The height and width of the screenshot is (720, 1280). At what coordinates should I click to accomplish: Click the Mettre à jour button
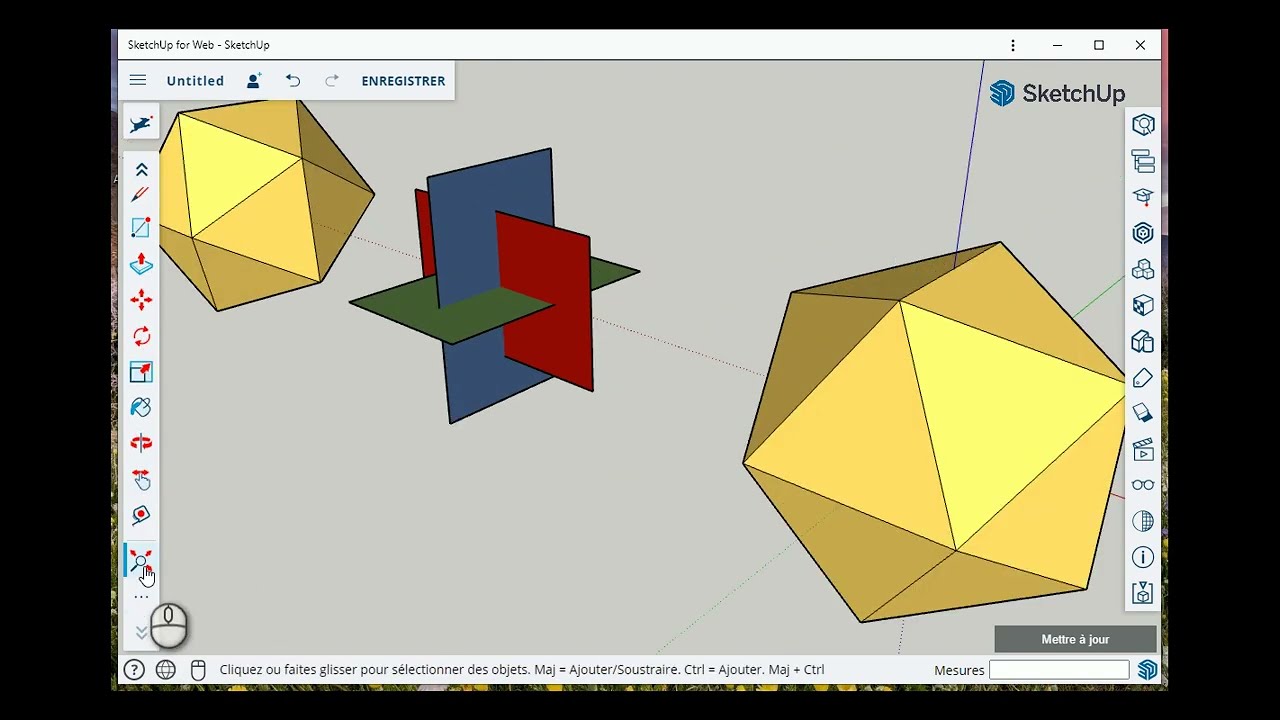click(x=1075, y=639)
